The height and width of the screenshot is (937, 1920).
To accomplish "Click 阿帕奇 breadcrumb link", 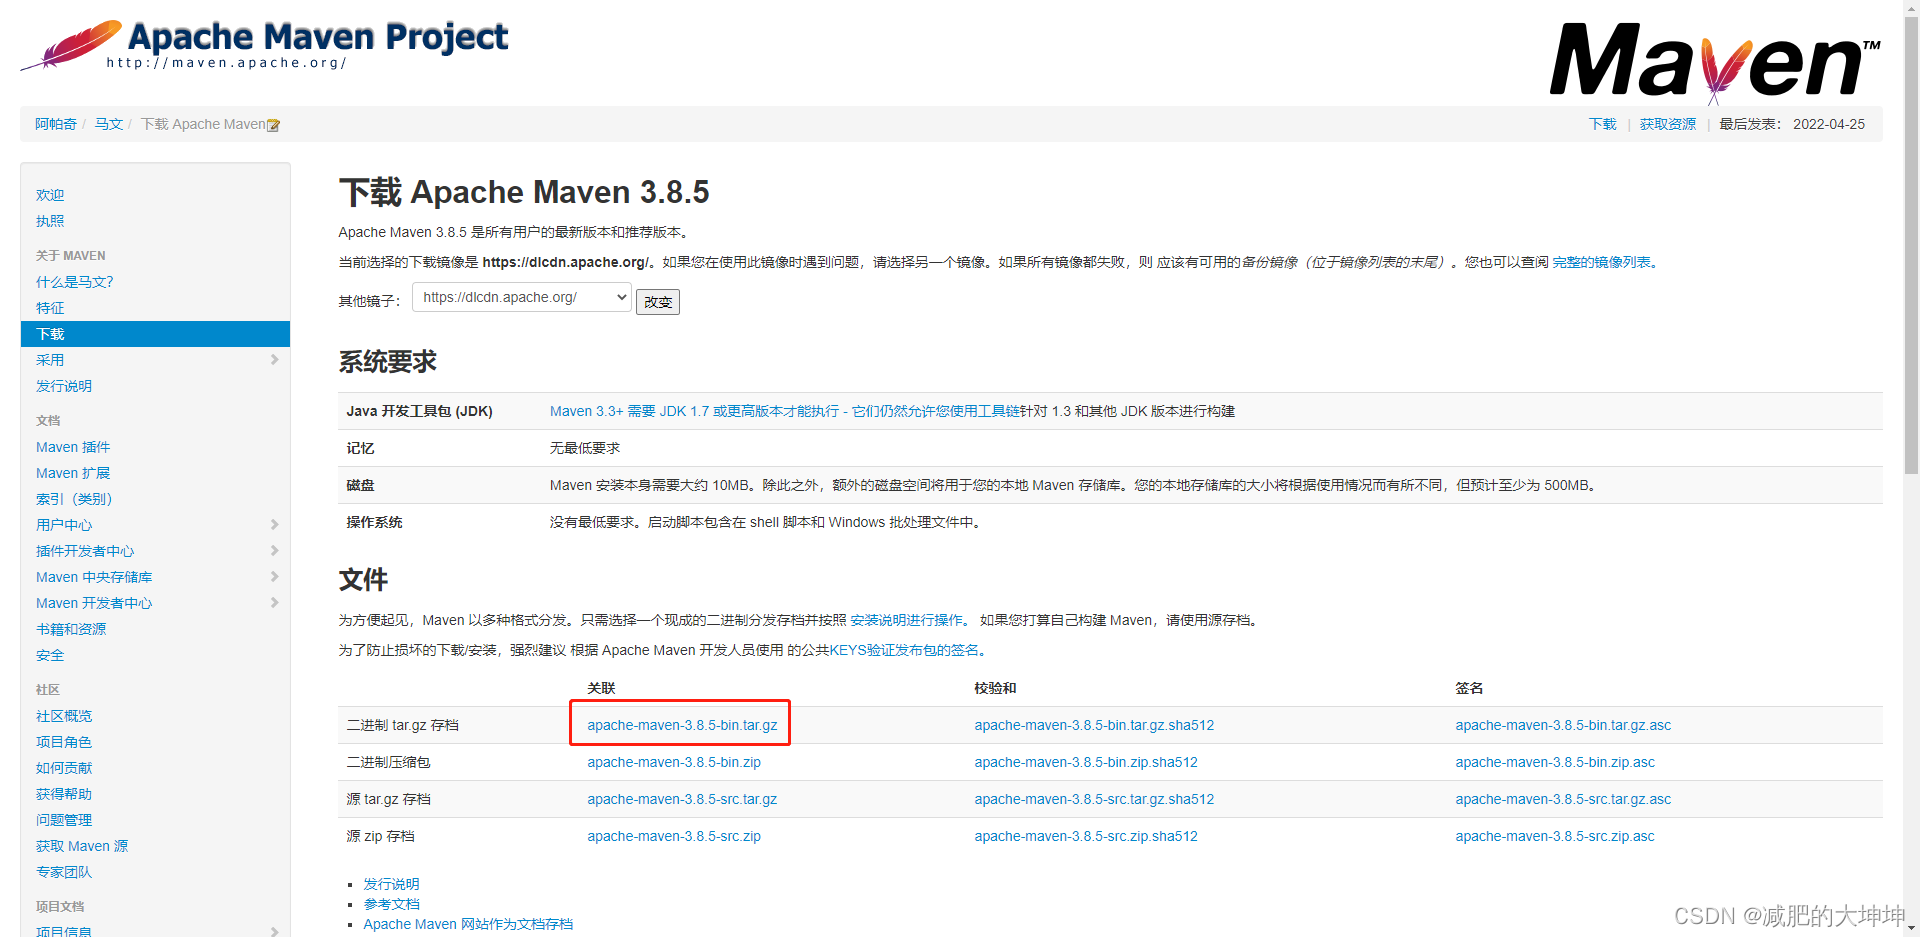I will (x=56, y=124).
